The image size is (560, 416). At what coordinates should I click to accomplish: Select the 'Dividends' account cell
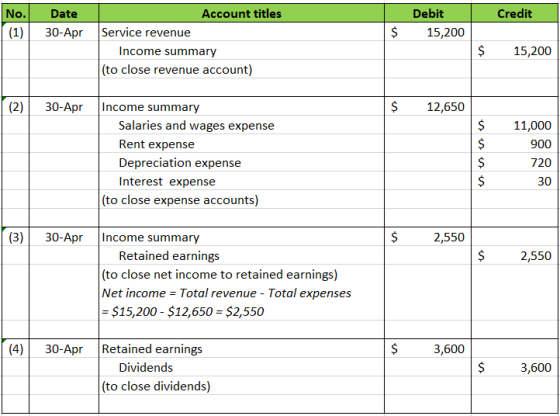[x=241, y=367]
